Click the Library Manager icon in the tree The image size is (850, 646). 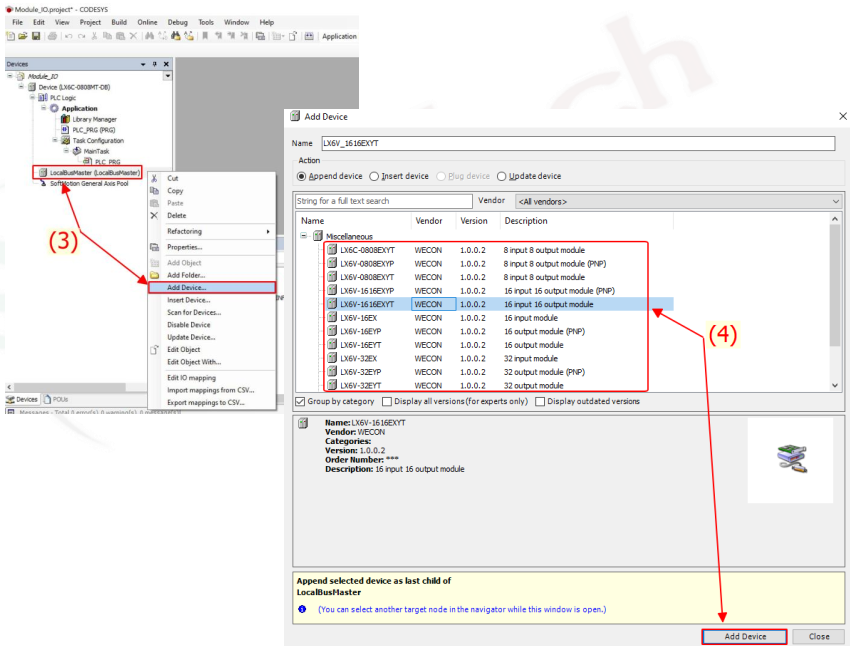(x=65, y=119)
